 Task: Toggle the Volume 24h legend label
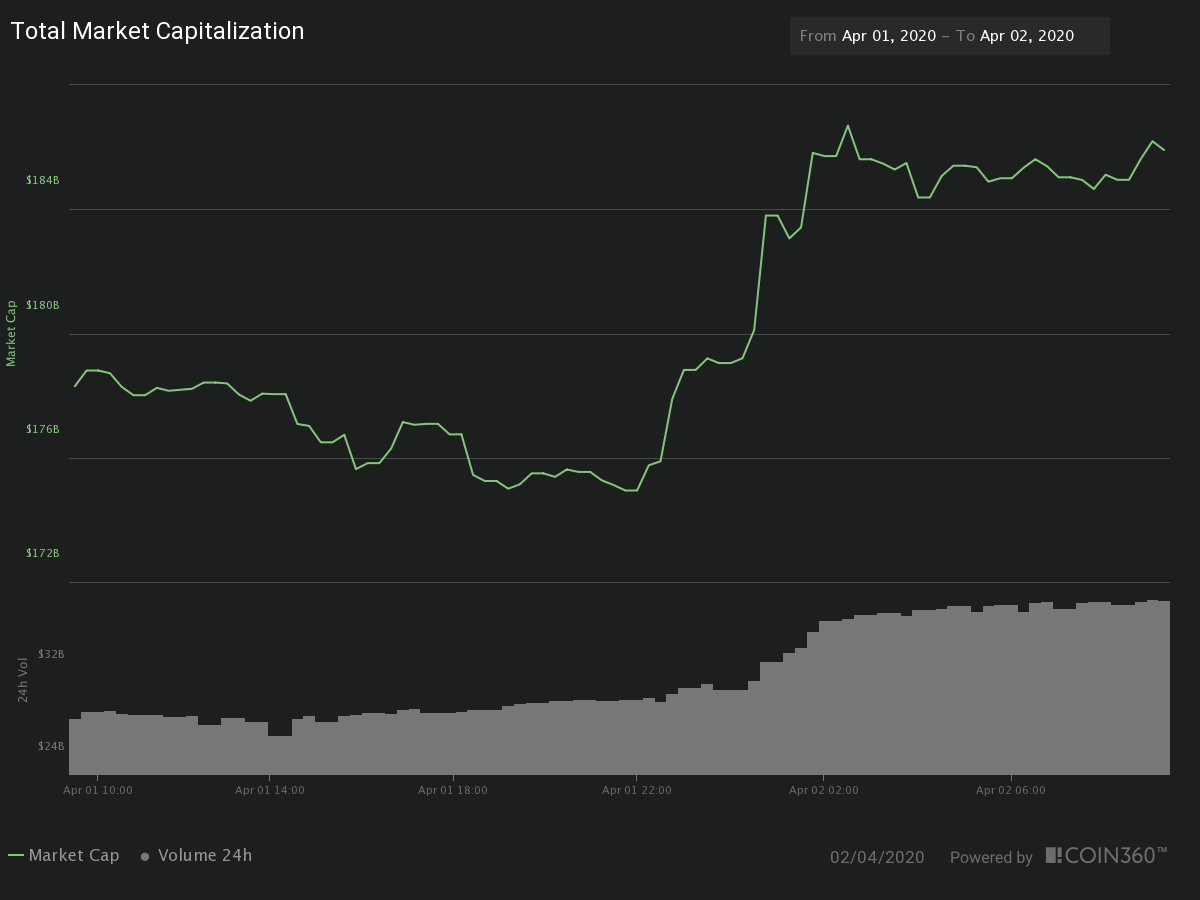tap(205, 856)
